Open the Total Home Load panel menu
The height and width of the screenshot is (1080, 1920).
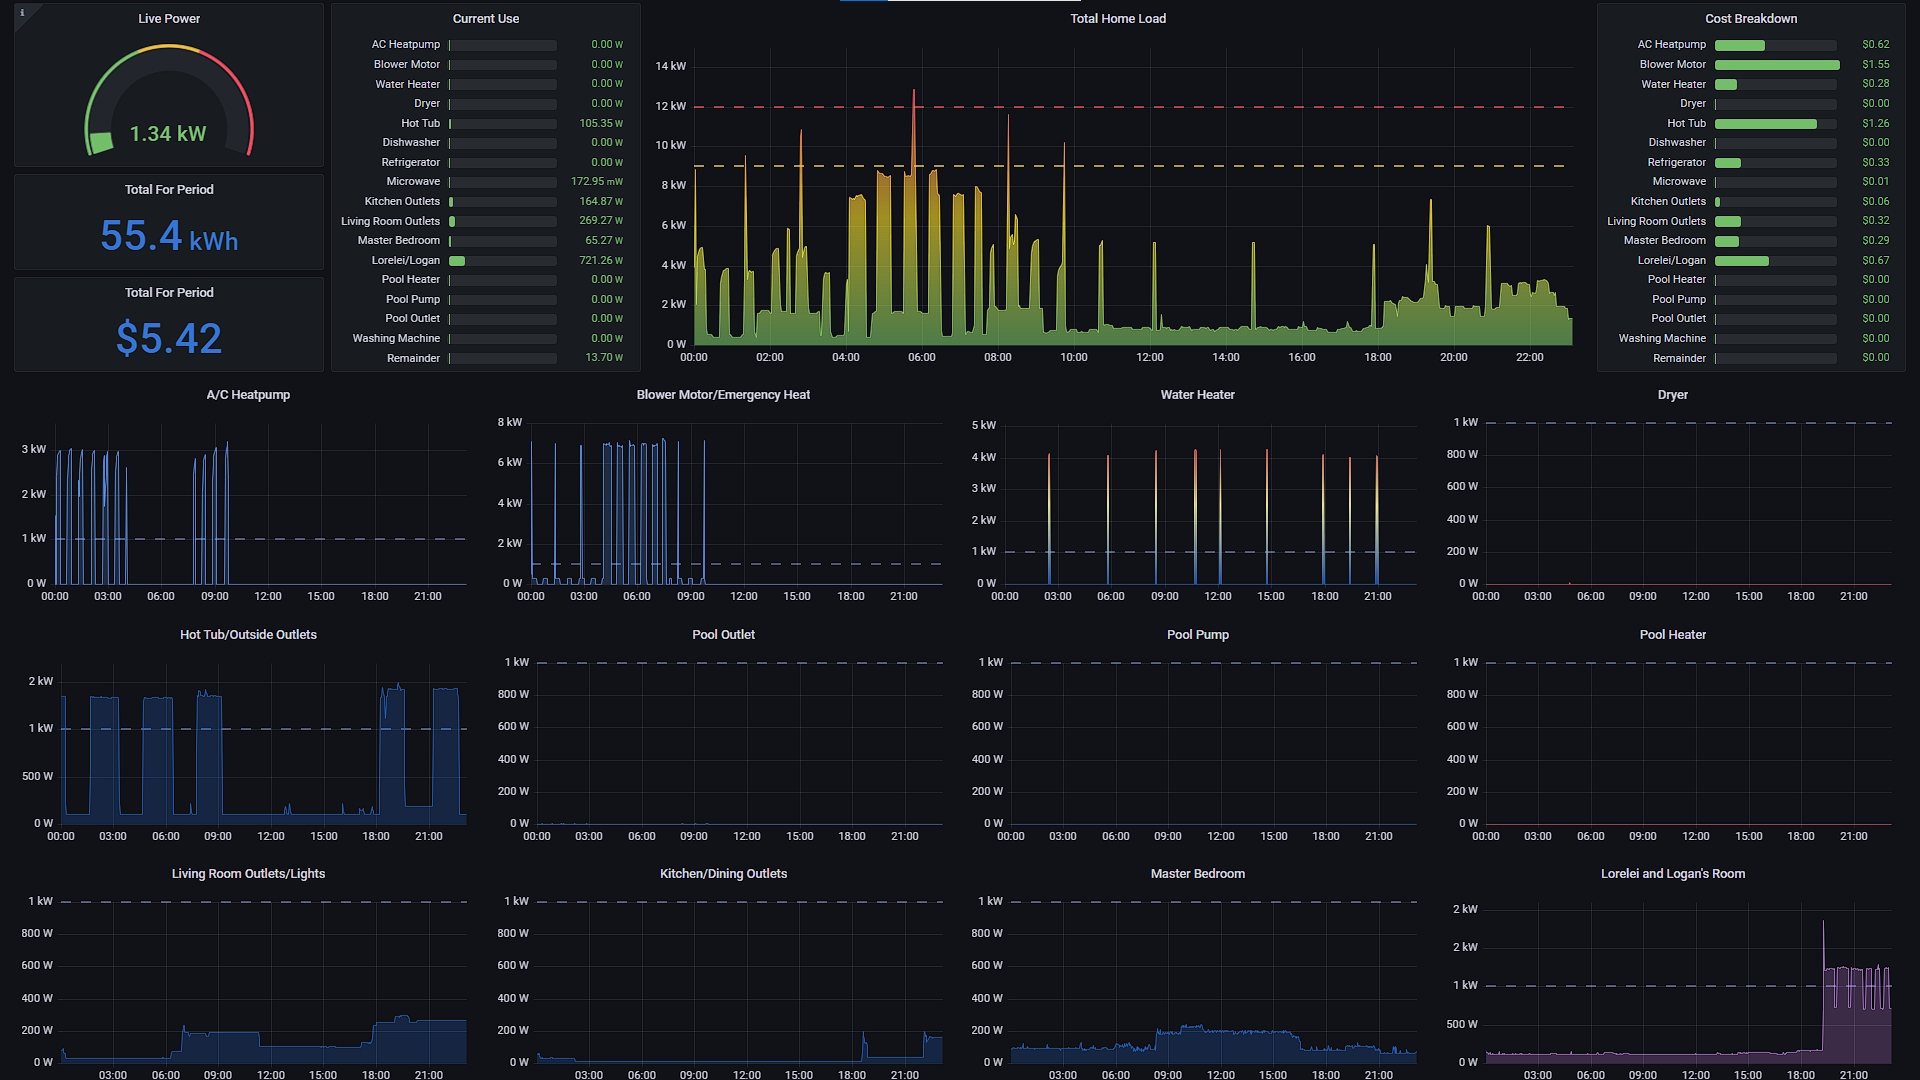[x=1117, y=19]
